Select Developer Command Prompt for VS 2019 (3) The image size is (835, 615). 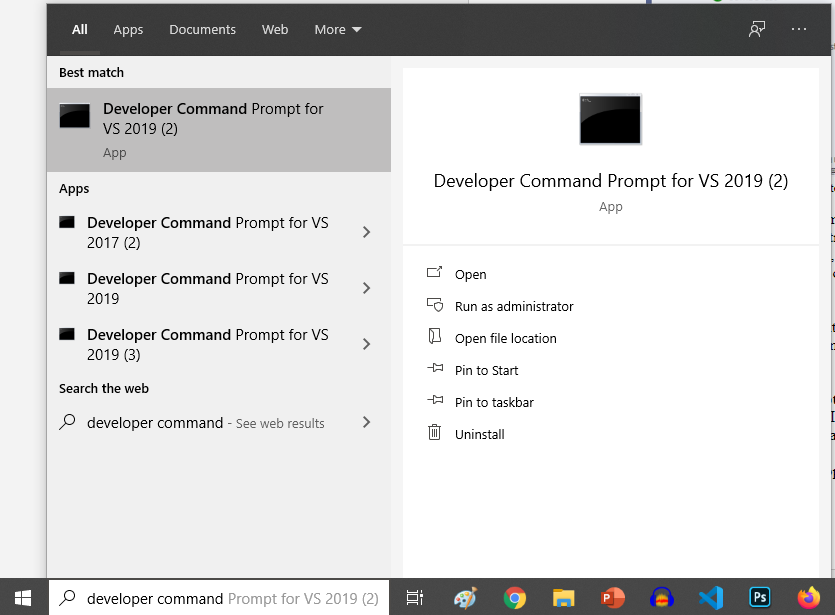click(219, 345)
